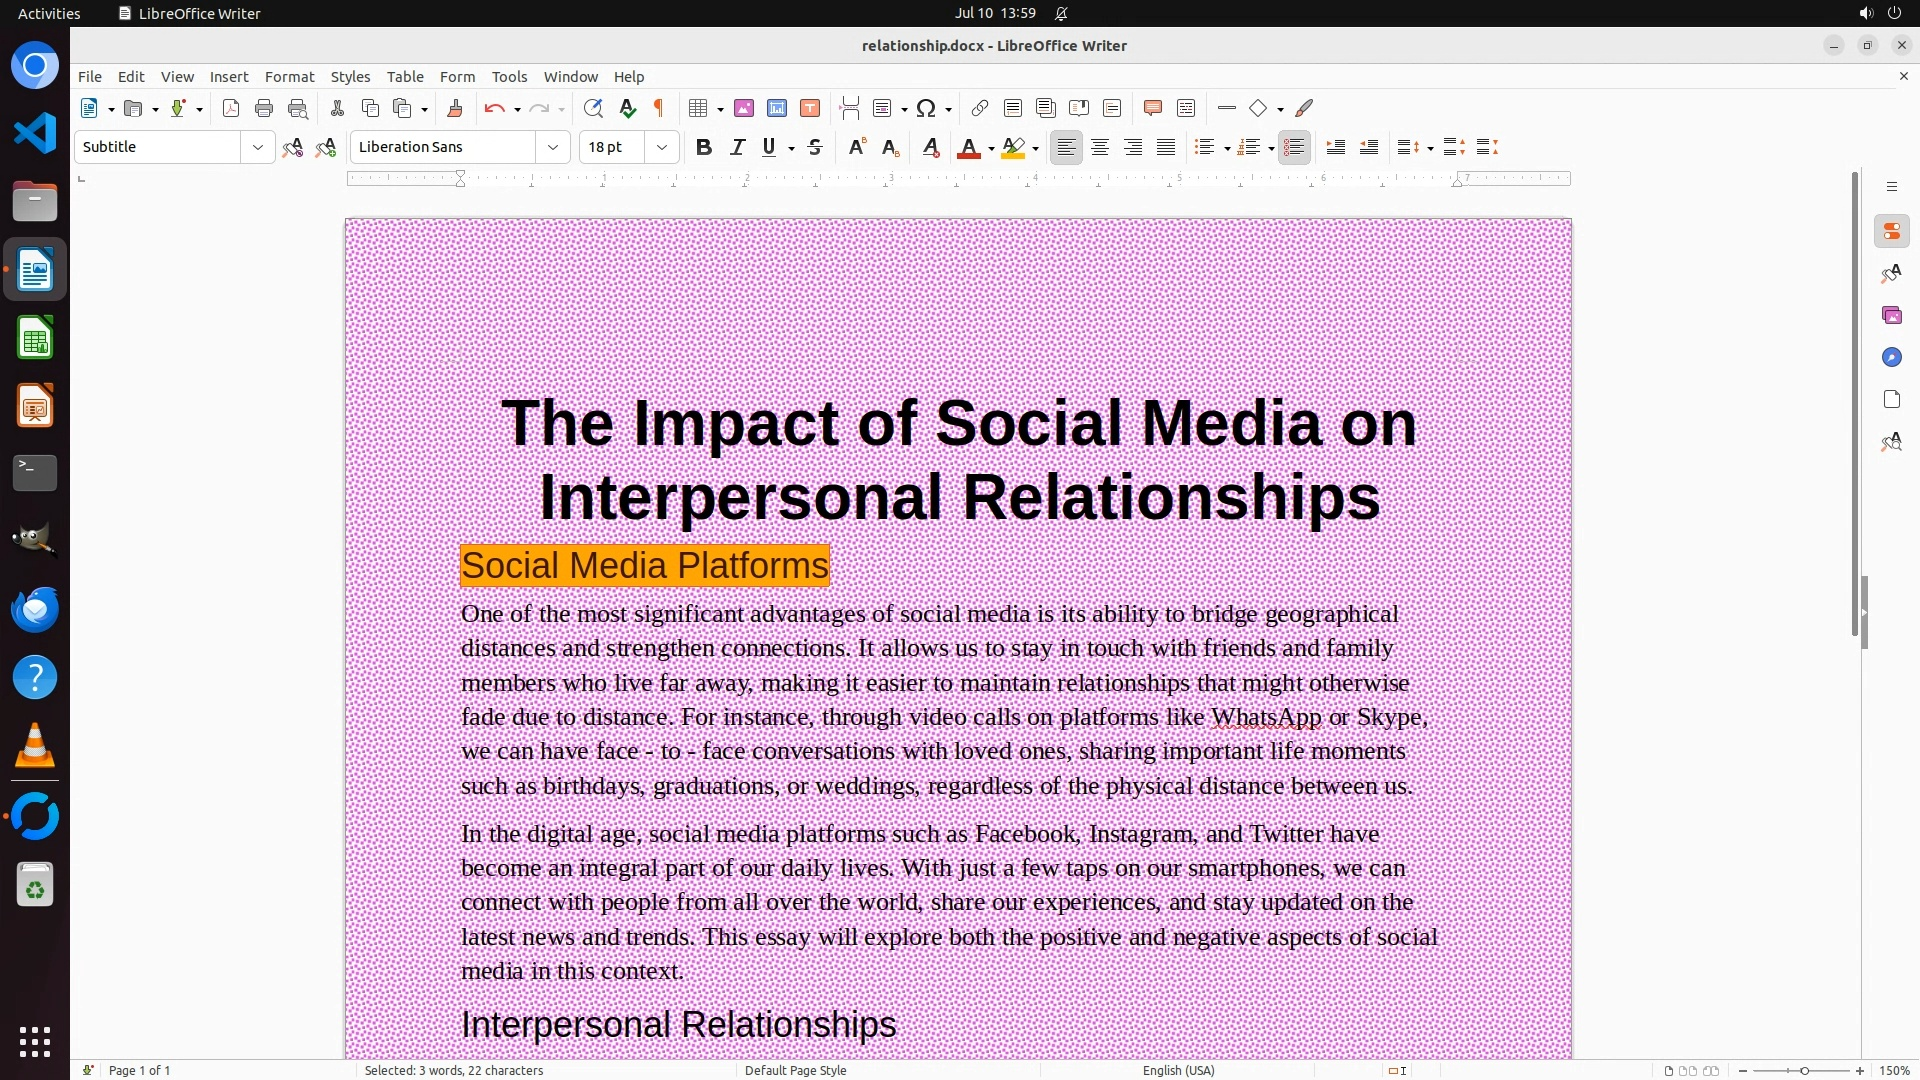
Task: Click the Clone Formatting paintbrush icon
Action: point(455,108)
